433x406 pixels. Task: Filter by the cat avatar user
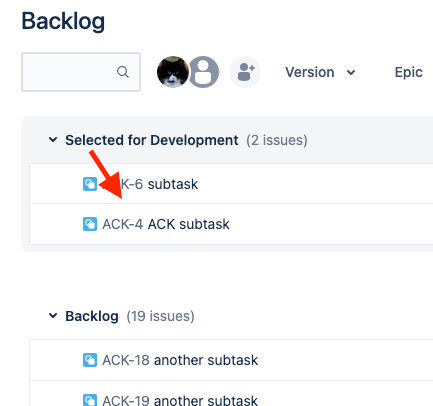click(173, 72)
